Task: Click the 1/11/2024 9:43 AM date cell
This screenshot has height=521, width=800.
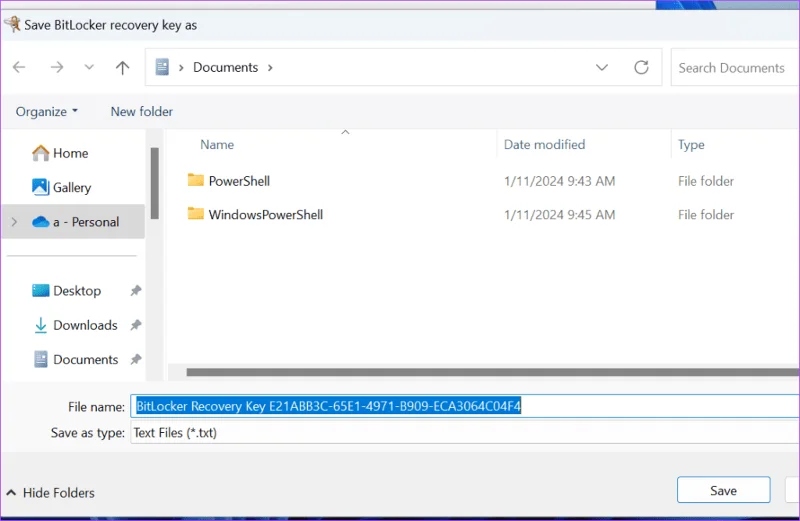Action: (560, 181)
